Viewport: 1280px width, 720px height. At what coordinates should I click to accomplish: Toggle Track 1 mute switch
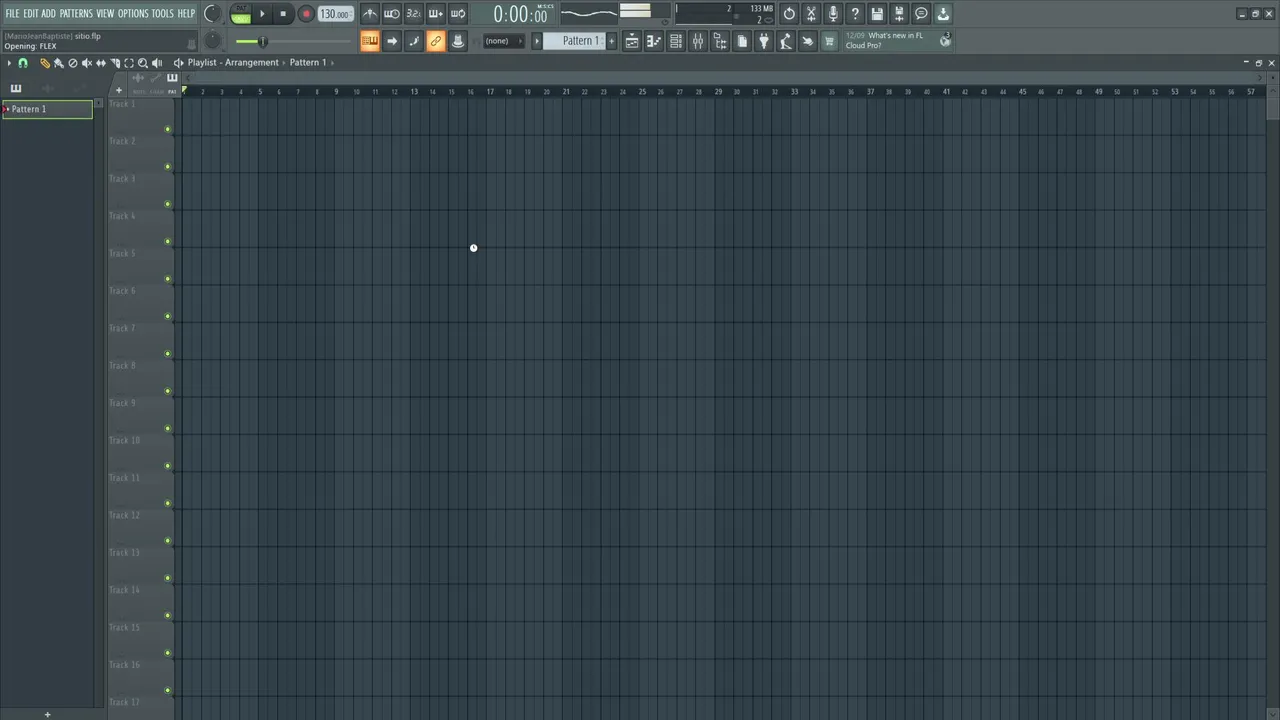click(168, 129)
